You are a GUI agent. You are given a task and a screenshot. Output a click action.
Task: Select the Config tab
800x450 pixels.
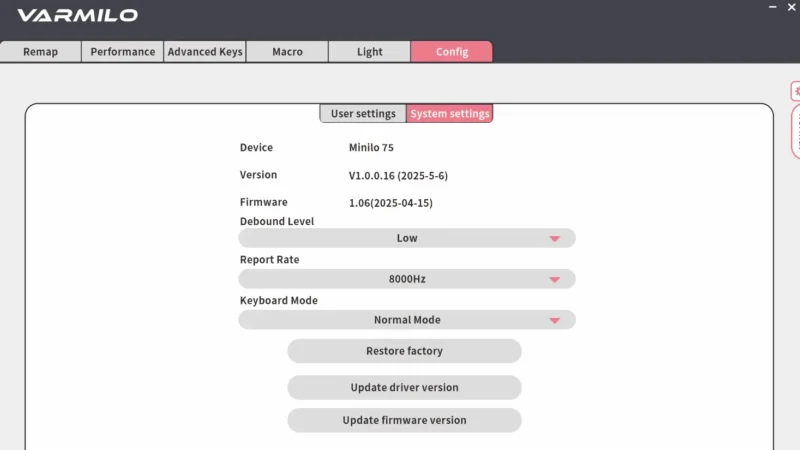[452, 52]
